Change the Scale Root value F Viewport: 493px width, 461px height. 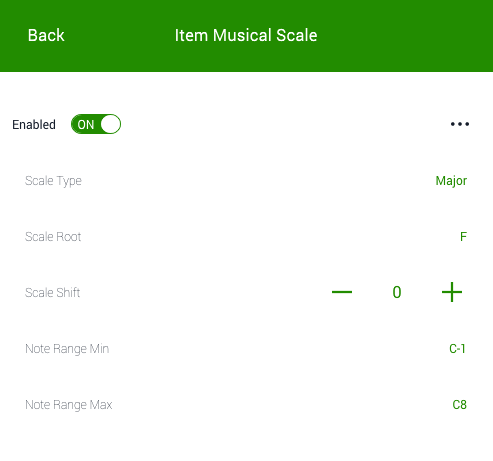click(x=463, y=237)
